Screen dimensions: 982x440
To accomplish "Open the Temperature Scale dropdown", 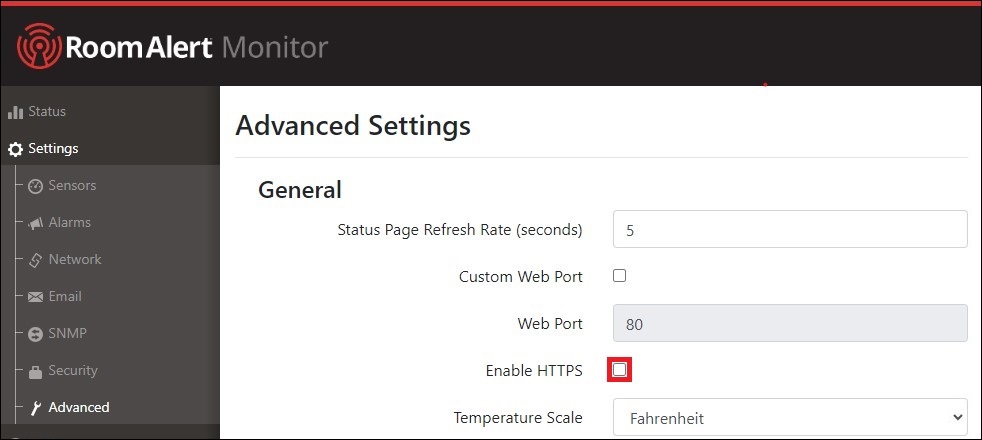I will click(x=789, y=417).
